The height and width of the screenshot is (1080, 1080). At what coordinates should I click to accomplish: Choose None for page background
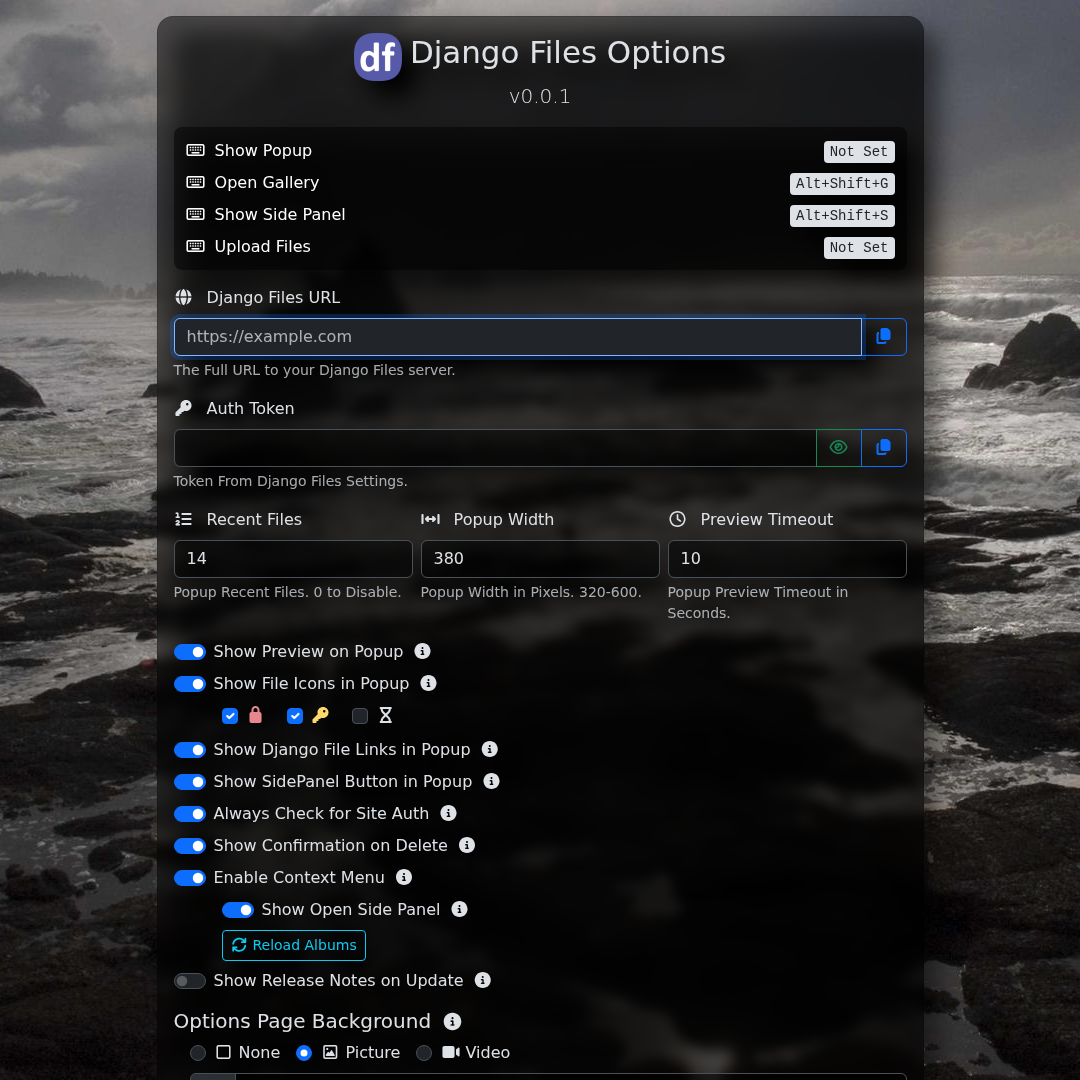(x=198, y=1053)
